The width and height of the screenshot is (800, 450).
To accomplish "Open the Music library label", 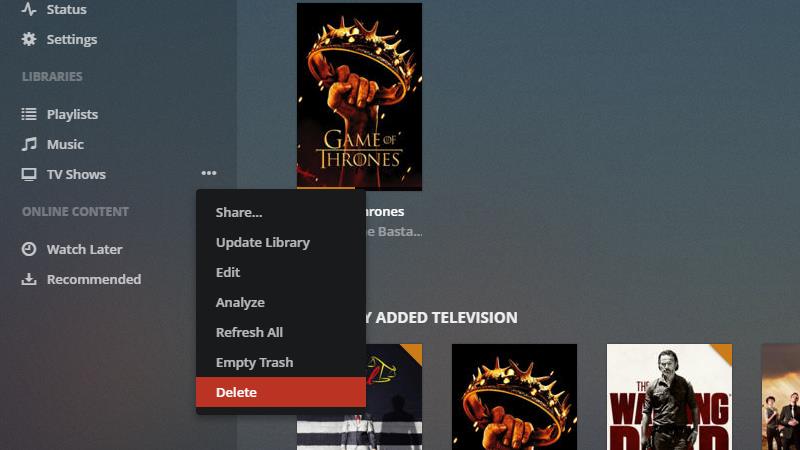I will pyautogui.click(x=65, y=144).
